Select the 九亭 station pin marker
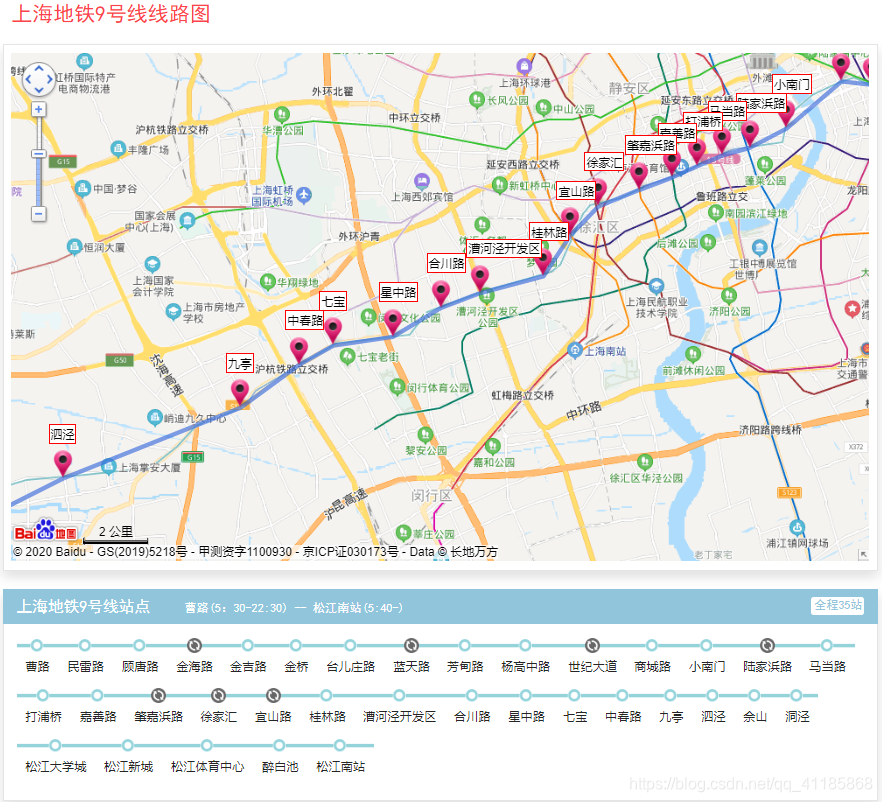 pyautogui.click(x=240, y=391)
